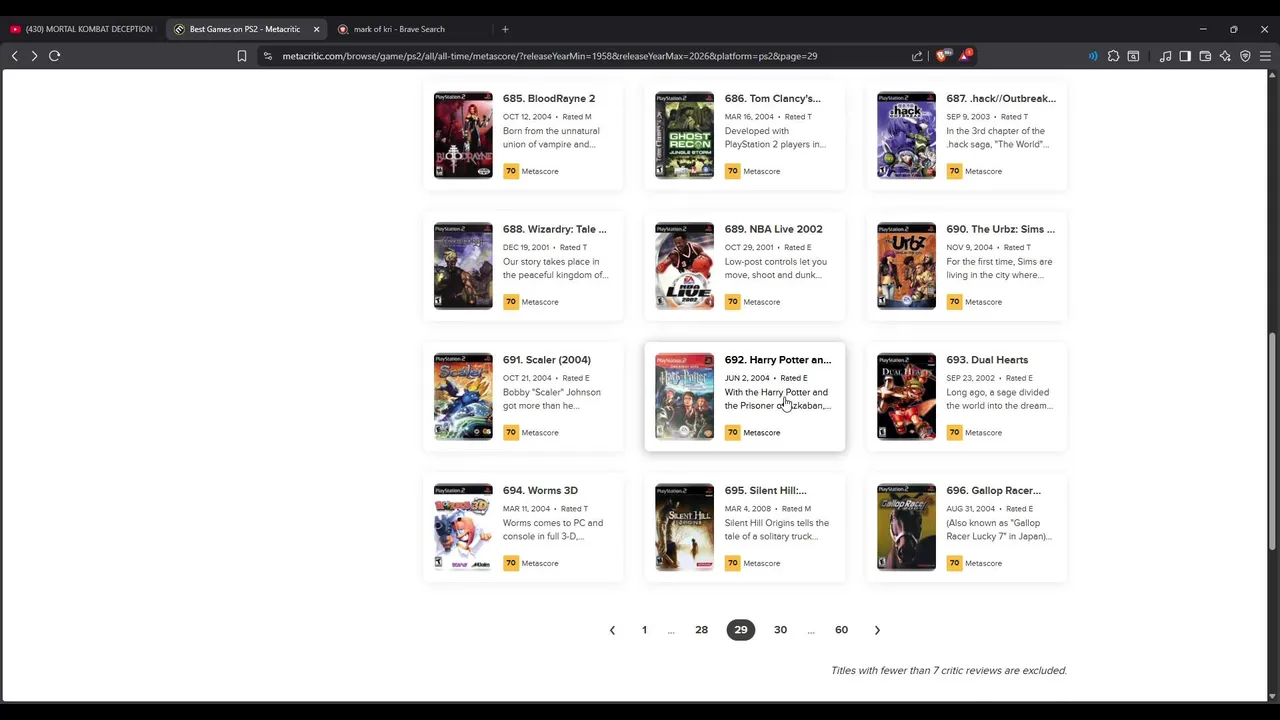Click title 688. Wizardry: Tale ...
Viewport: 1280px width, 720px height.
pyautogui.click(x=555, y=229)
